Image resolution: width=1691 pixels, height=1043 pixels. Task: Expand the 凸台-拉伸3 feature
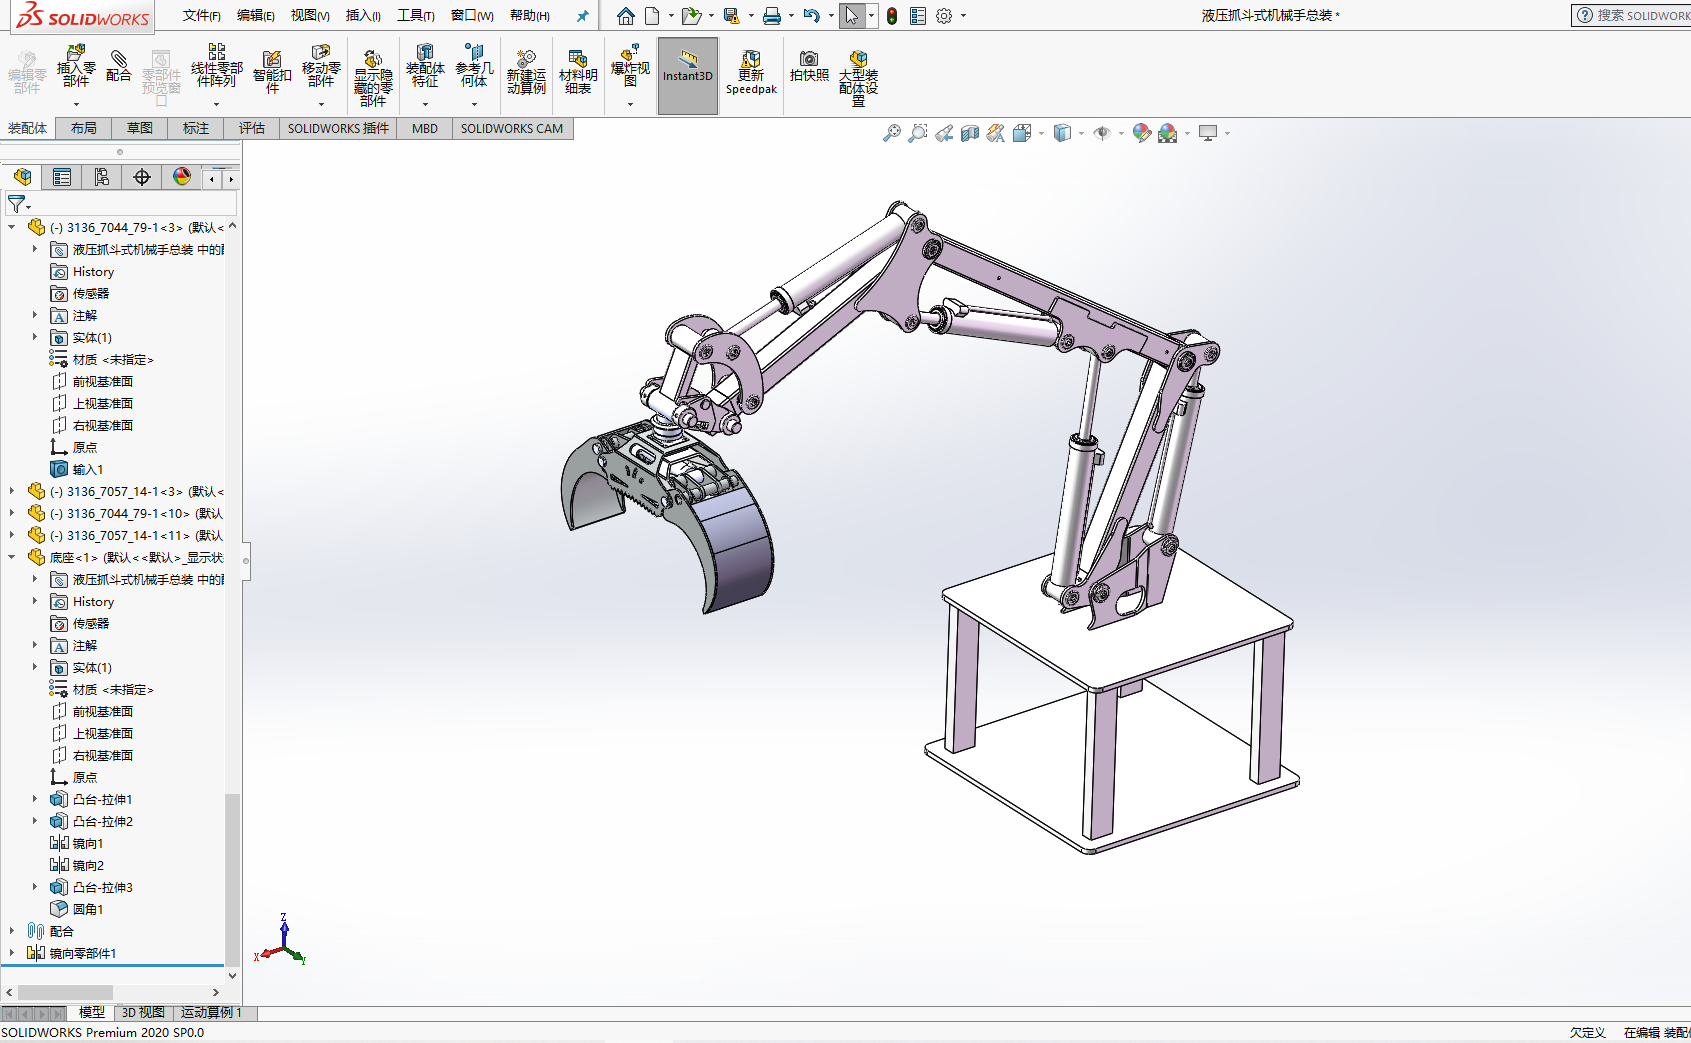point(35,887)
